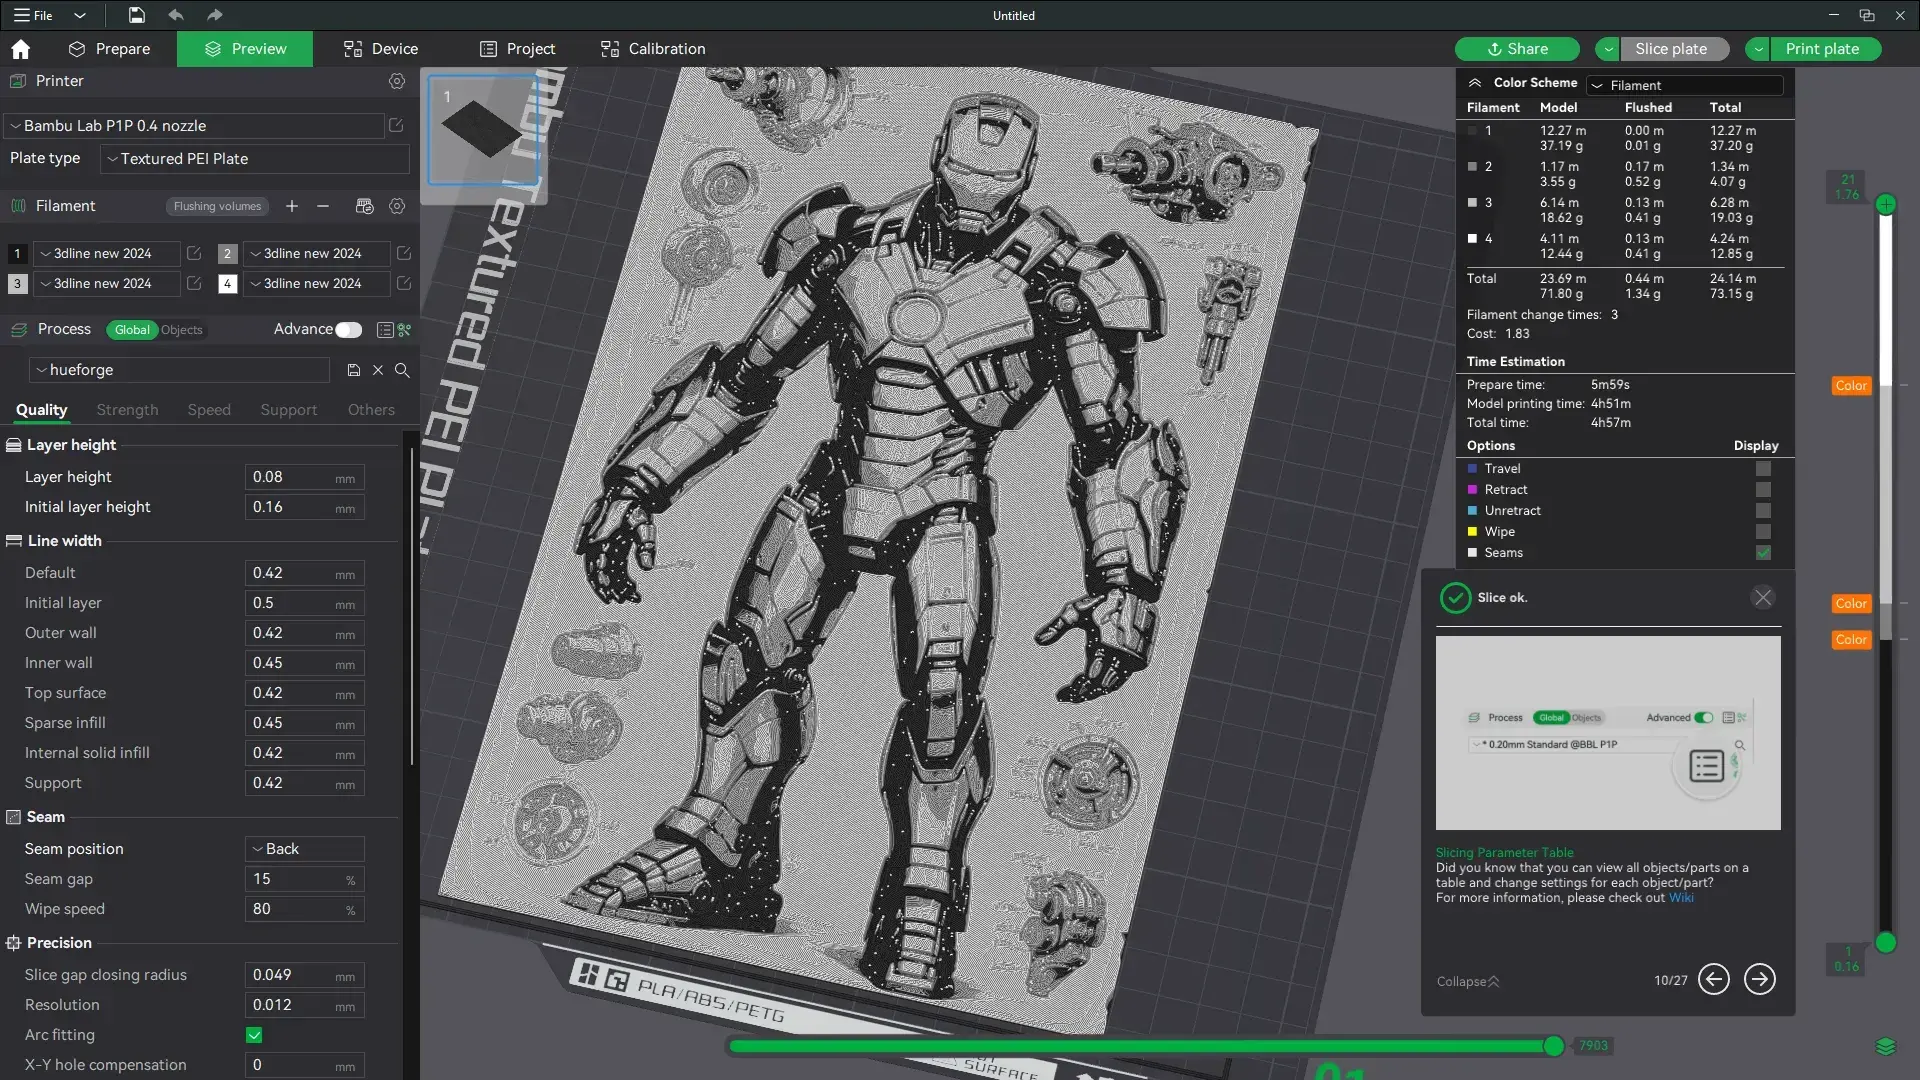This screenshot has width=1920, height=1080.
Task: Uncheck the Seams display checkbox
Action: coord(1763,553)
